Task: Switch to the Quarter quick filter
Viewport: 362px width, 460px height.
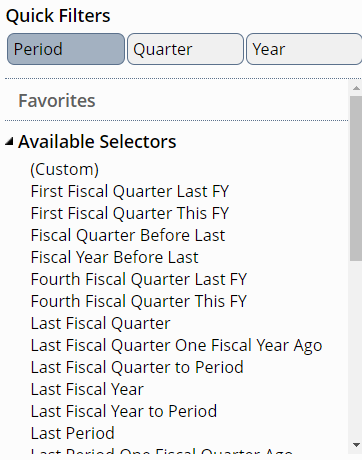Action: click(185, 49)
